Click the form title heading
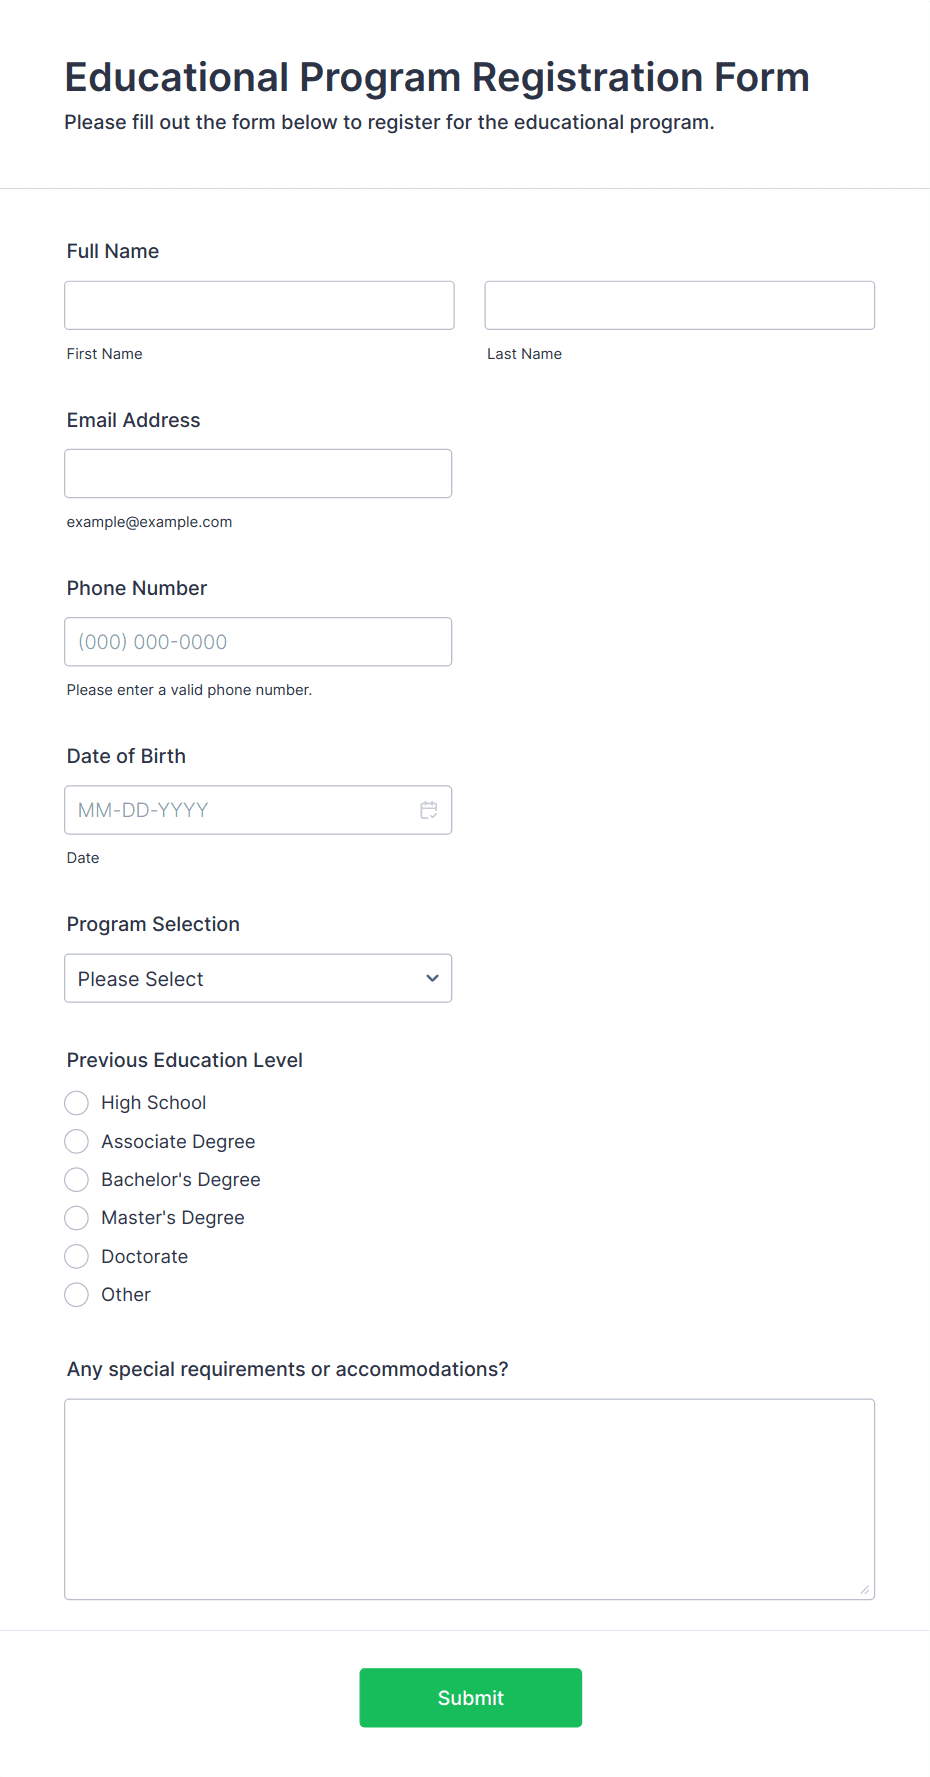The width and height of the screenshot is (930, 1777). 437,77
